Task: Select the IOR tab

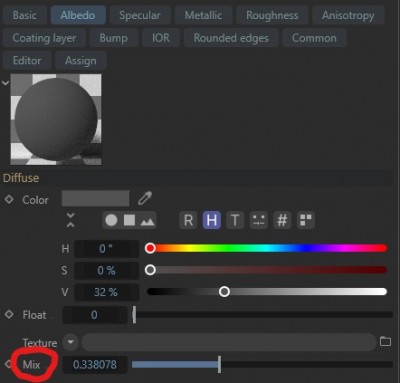Action: (x=161, y=38)
